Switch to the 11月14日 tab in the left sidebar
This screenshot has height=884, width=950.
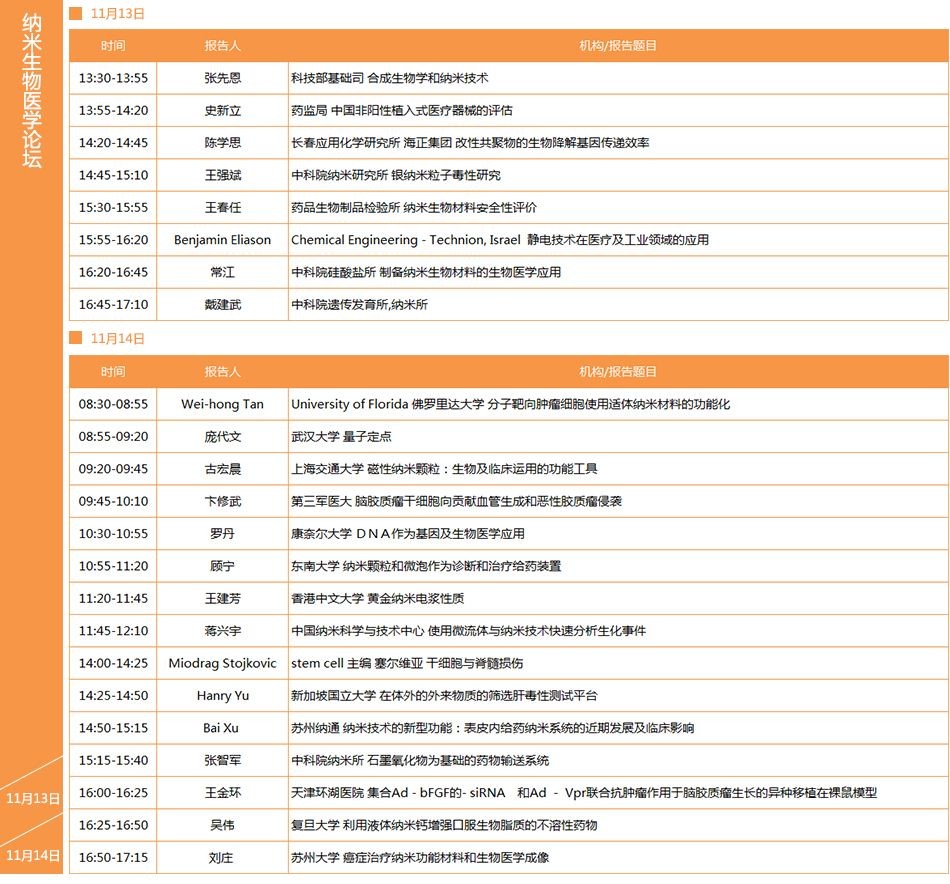pos(32,855)
